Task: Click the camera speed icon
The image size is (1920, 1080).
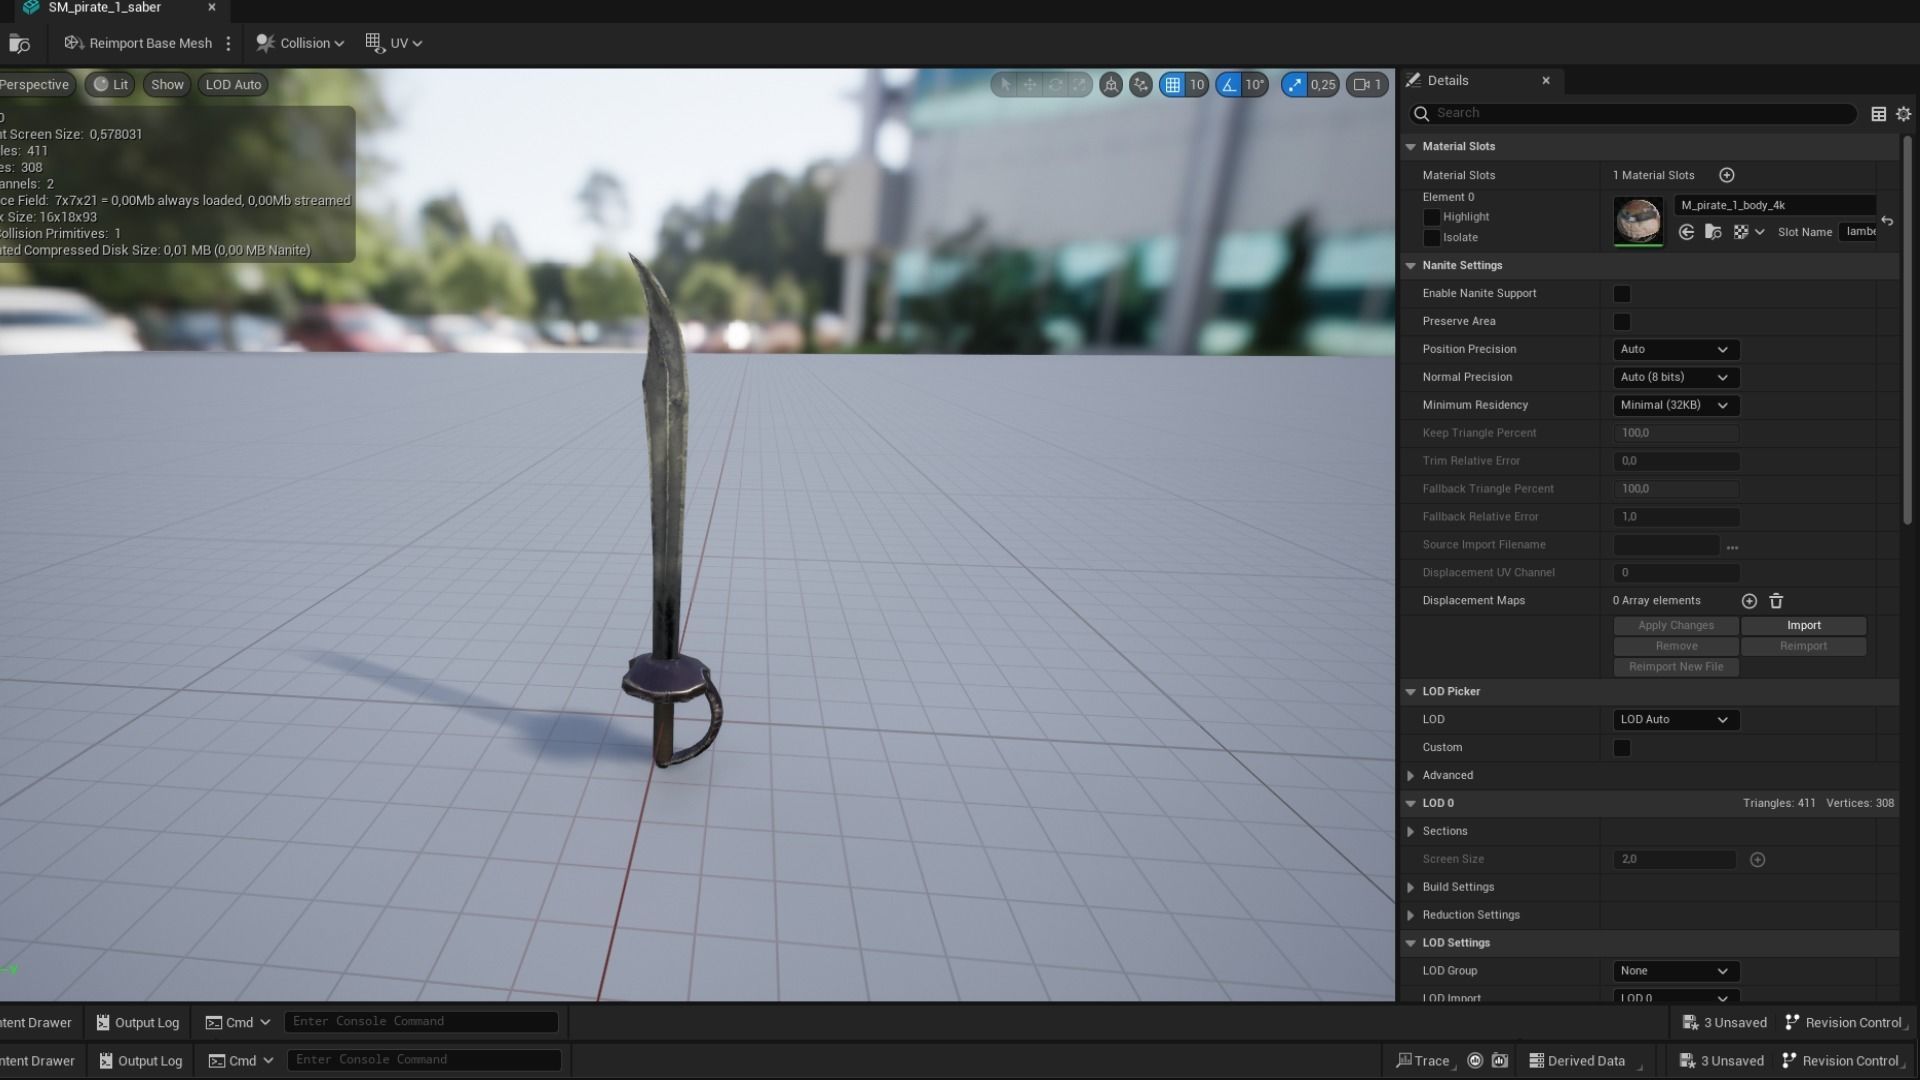Action: (1362, 85)
